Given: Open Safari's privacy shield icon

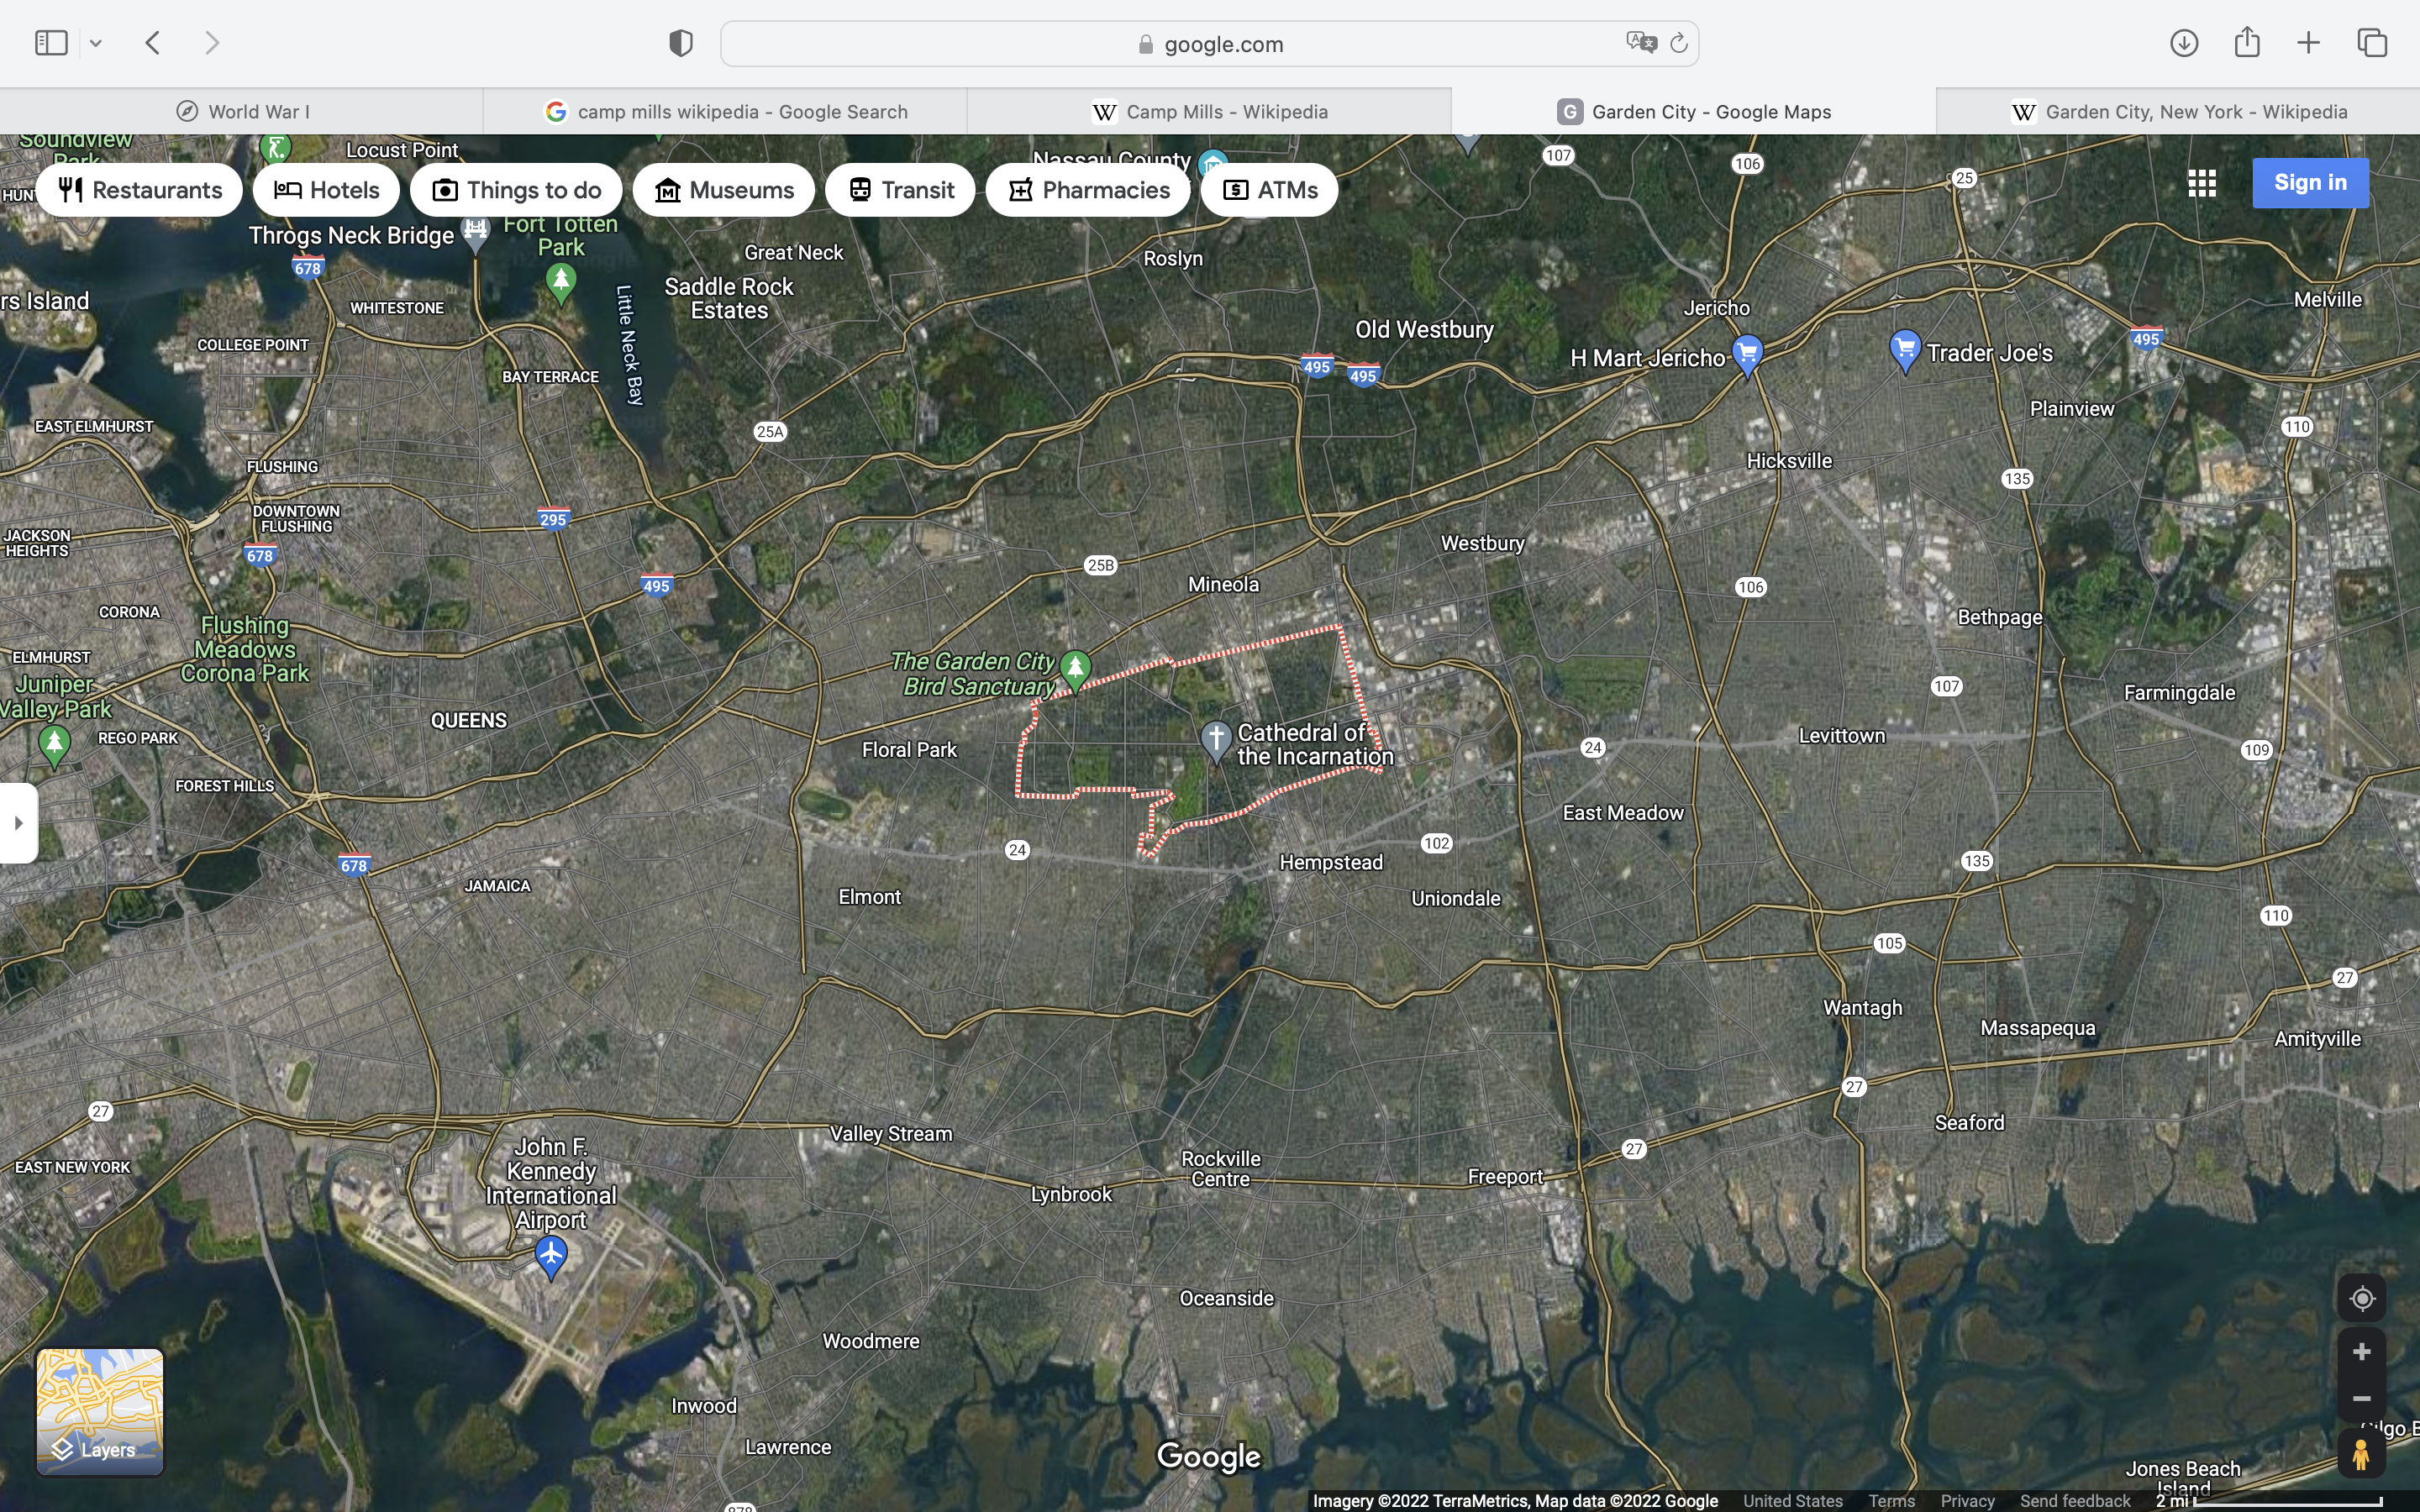Looking at the screenshot, I should click(x=681, y=43).
